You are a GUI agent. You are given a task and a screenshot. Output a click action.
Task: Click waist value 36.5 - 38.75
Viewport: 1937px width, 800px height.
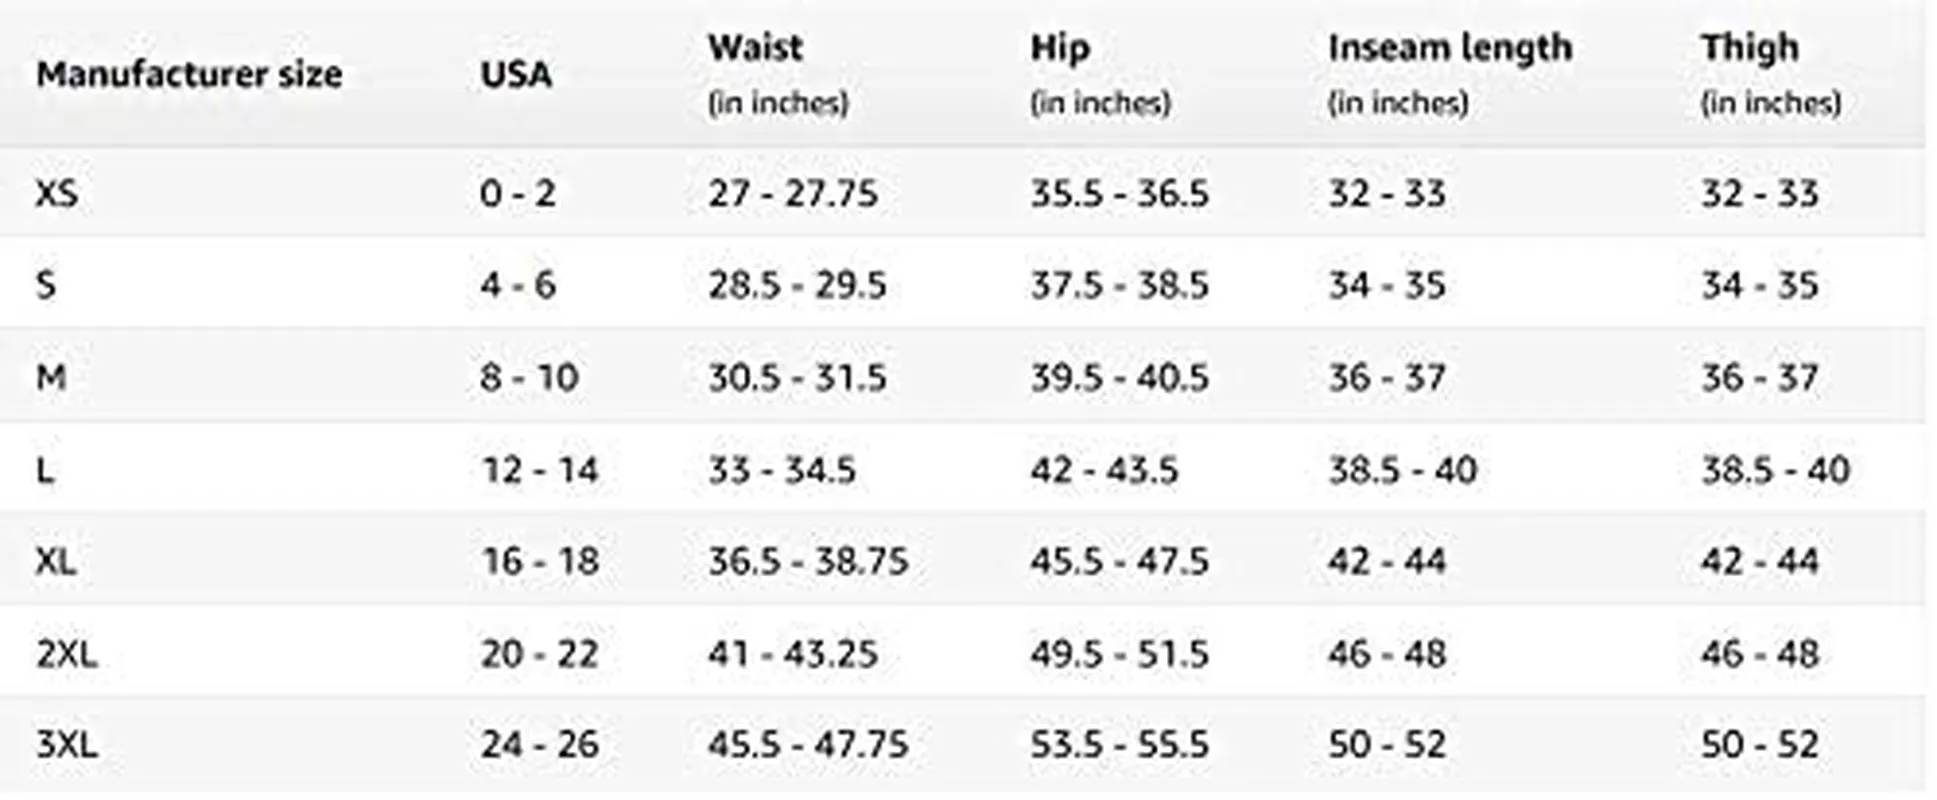click(808, 561)
